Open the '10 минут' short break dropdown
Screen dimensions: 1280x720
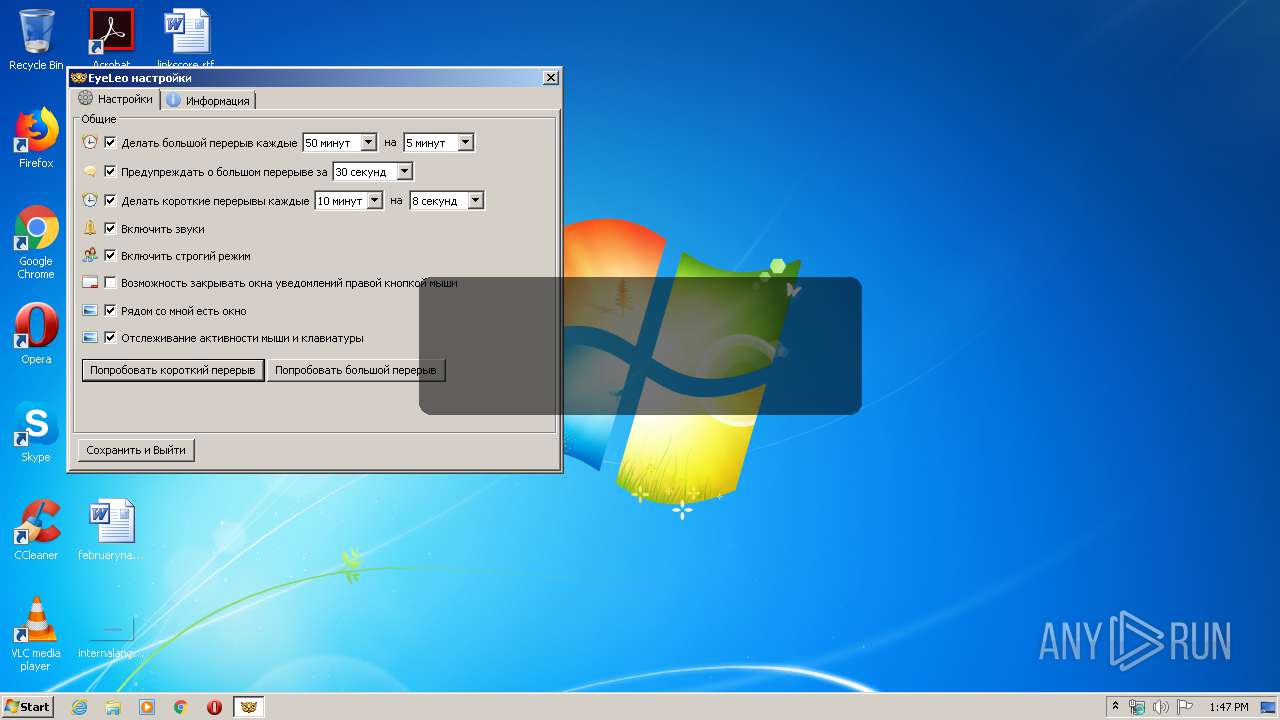374,201
